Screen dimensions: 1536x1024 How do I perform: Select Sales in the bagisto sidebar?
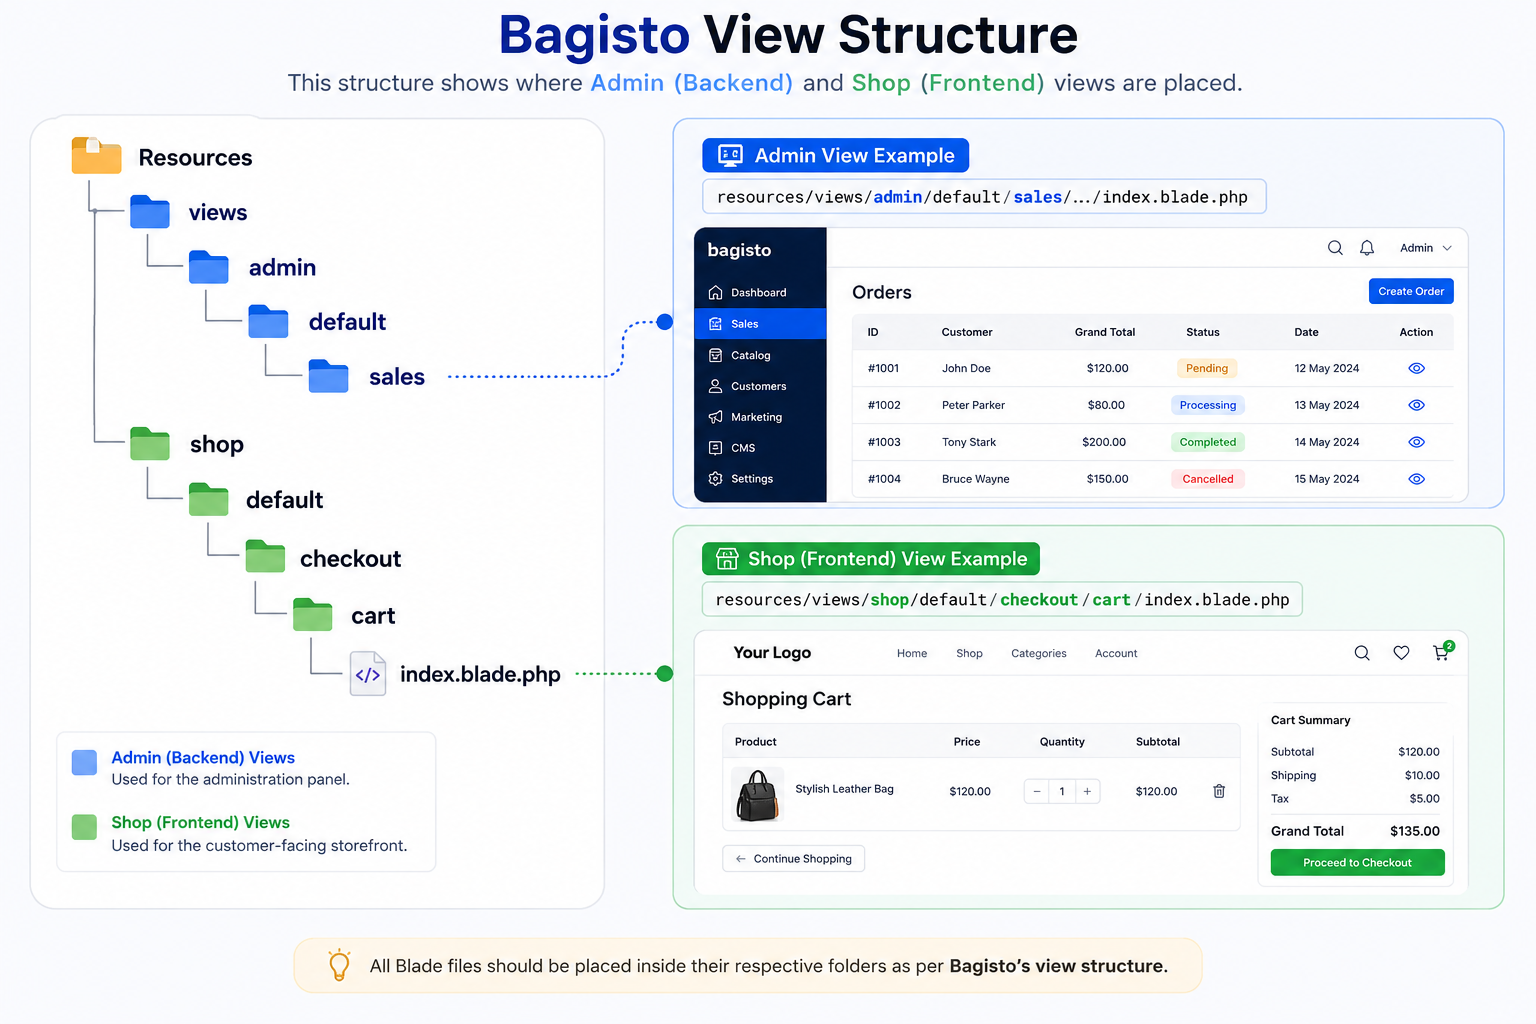tap(760, 324)
